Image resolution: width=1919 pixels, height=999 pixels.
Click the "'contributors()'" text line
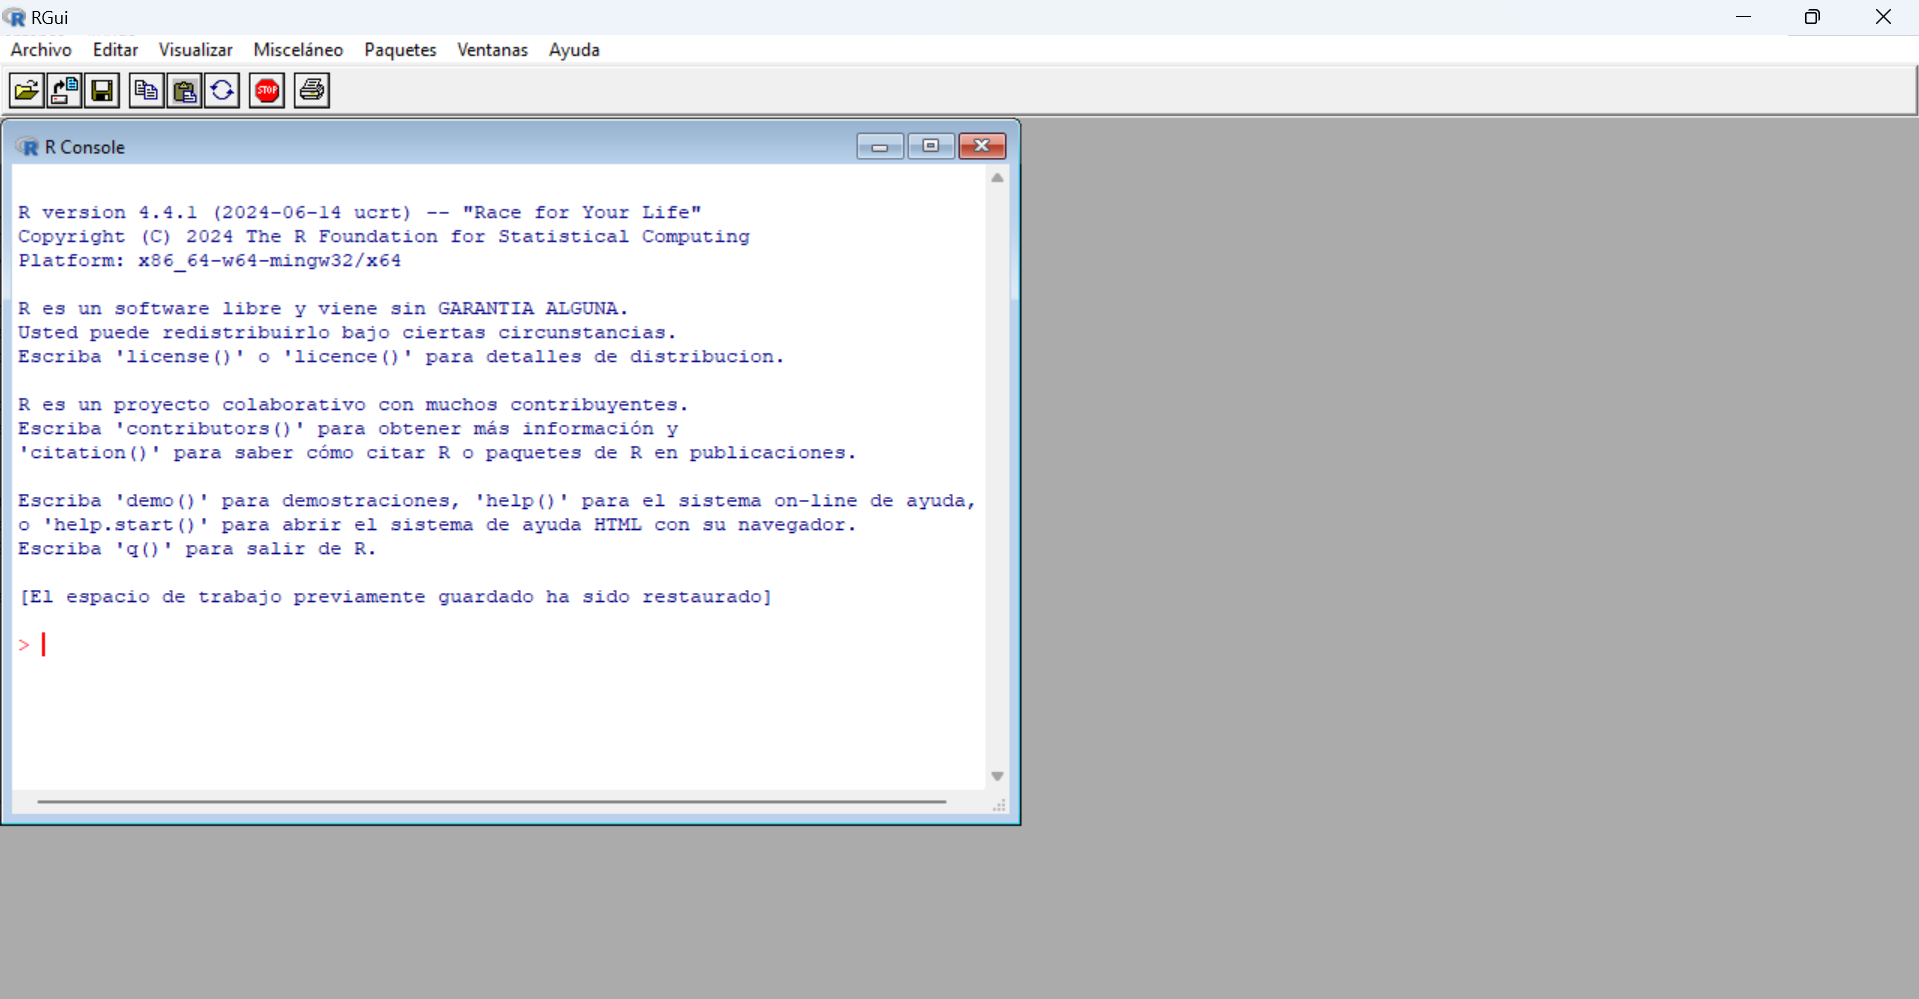[348, 428]
